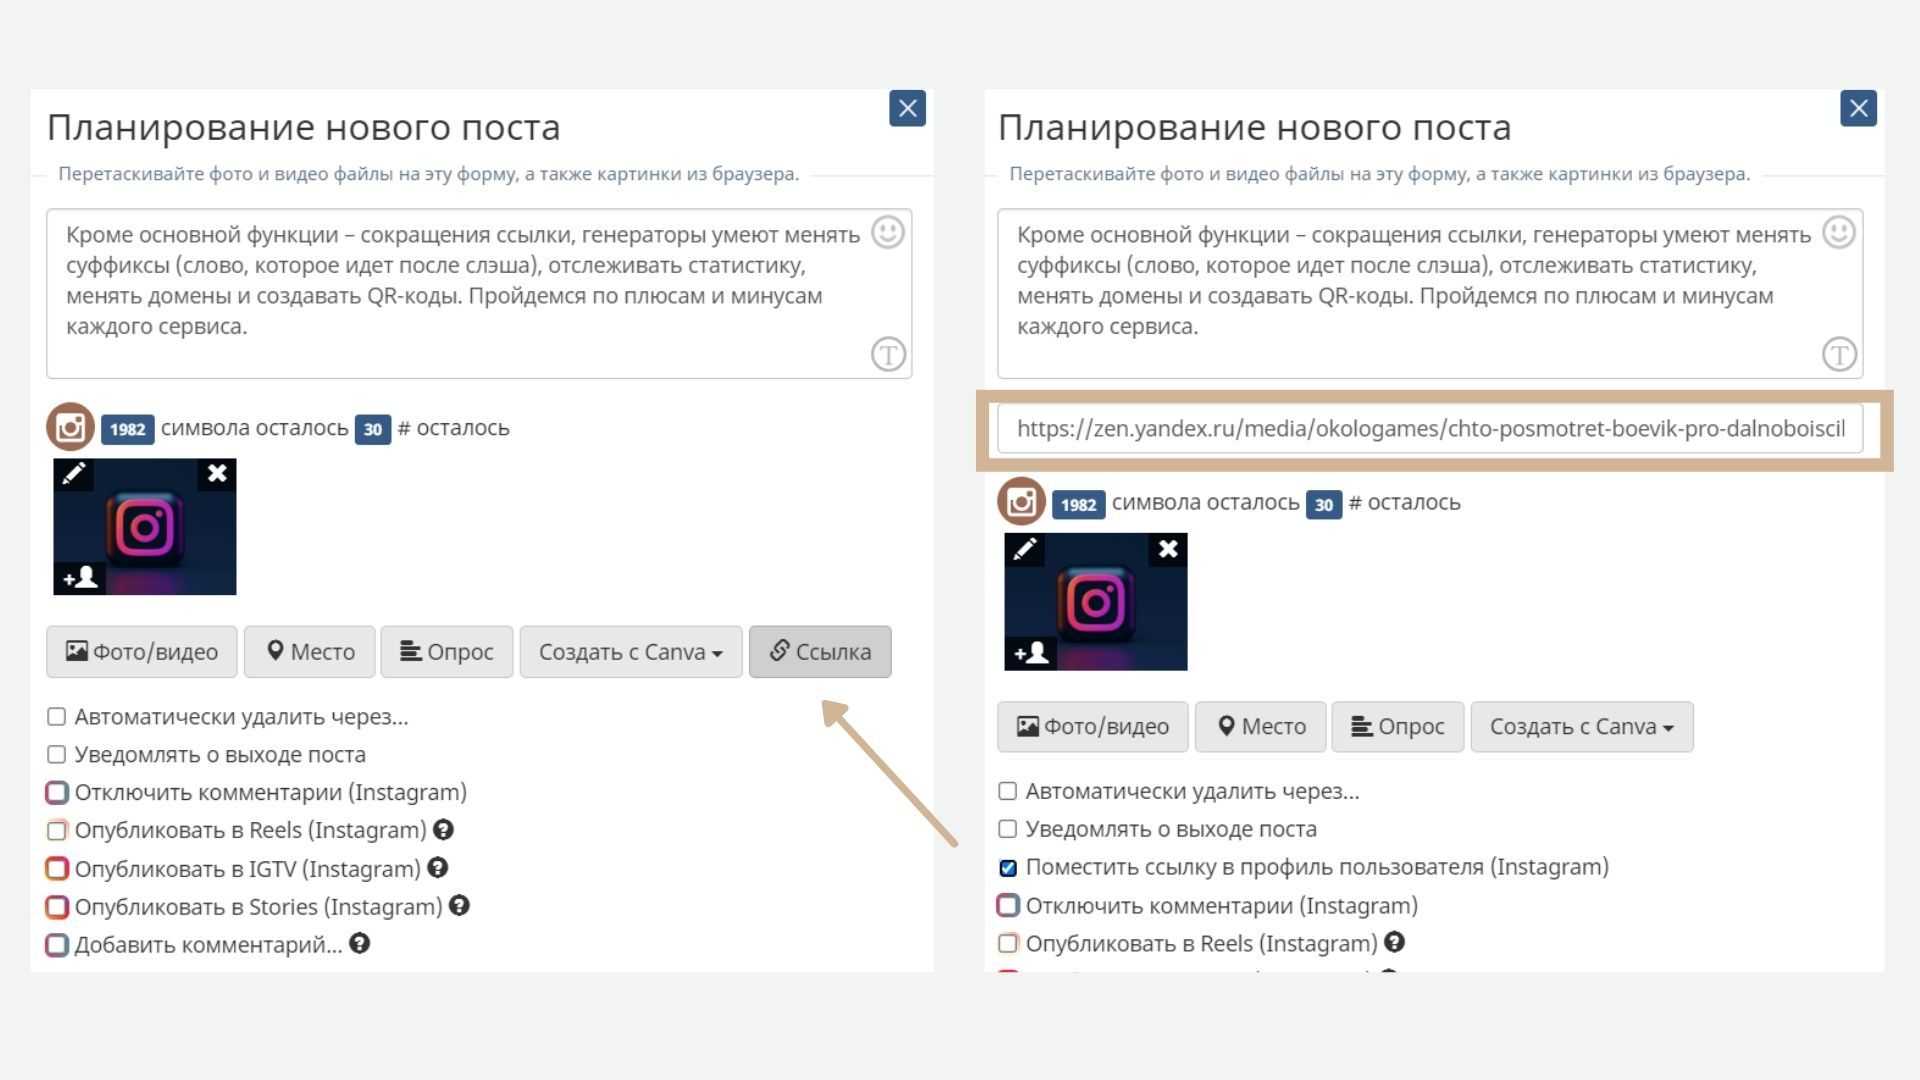The width and height of the screenshot is (1920, 1080).
Task: Open help icon beside Stories option
Action: tap(459, 906)
